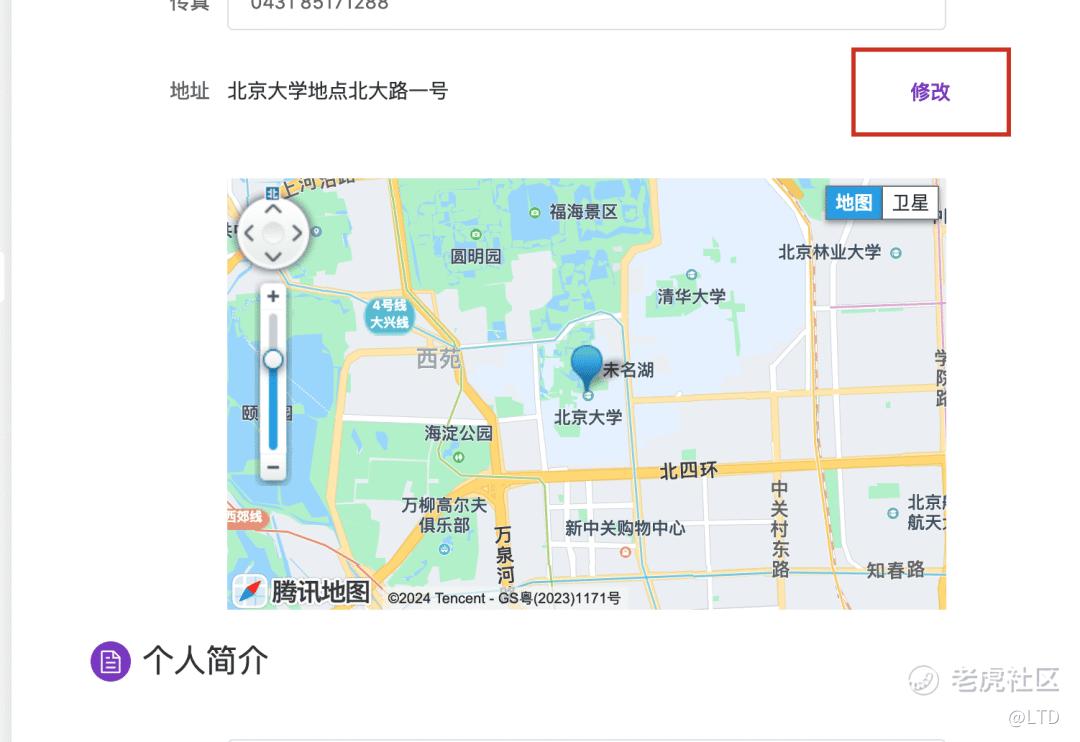Image resolution: width=1080 pixels, height=742 pixels.
Task: Pan map up with the up arrow
Action: pos(273,208)
